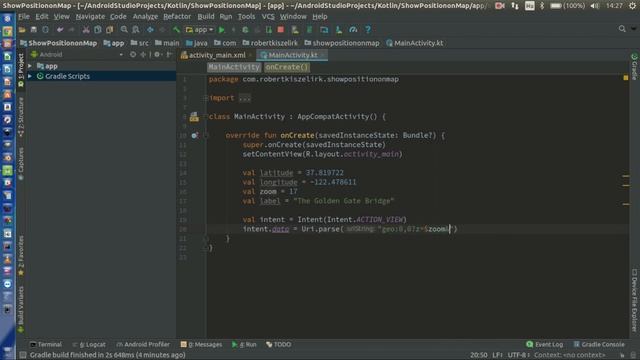
Task: Expand the Gradle Scripts tree node
Action: 30,76
